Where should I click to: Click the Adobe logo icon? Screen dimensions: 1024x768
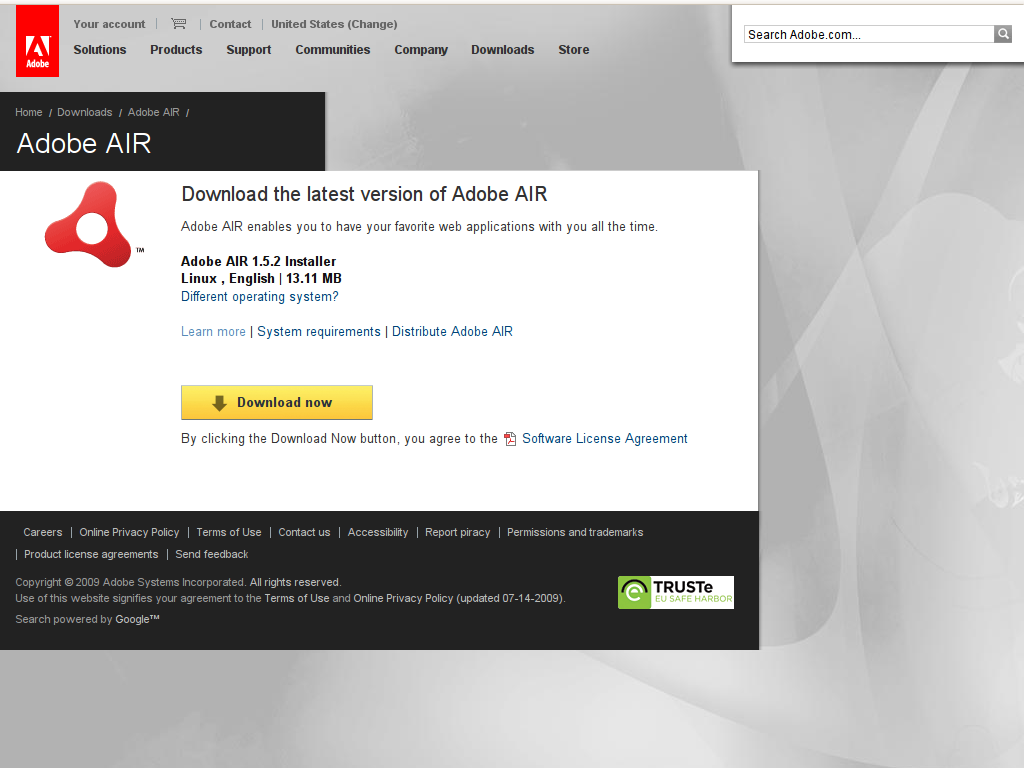tap(37, 41)
